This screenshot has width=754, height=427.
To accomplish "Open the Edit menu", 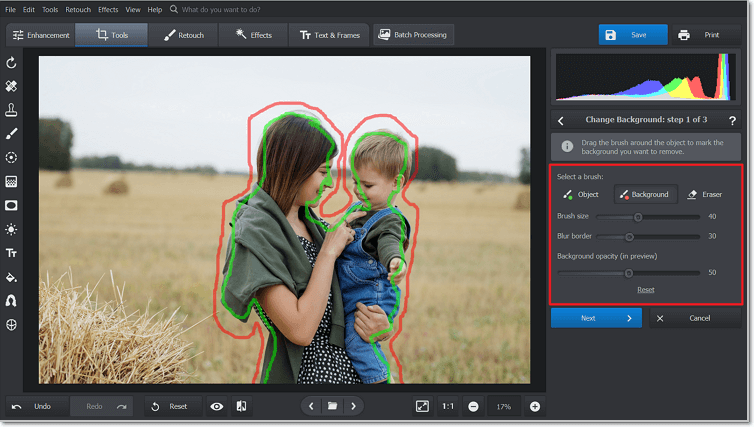I will (x=29, y=10).
